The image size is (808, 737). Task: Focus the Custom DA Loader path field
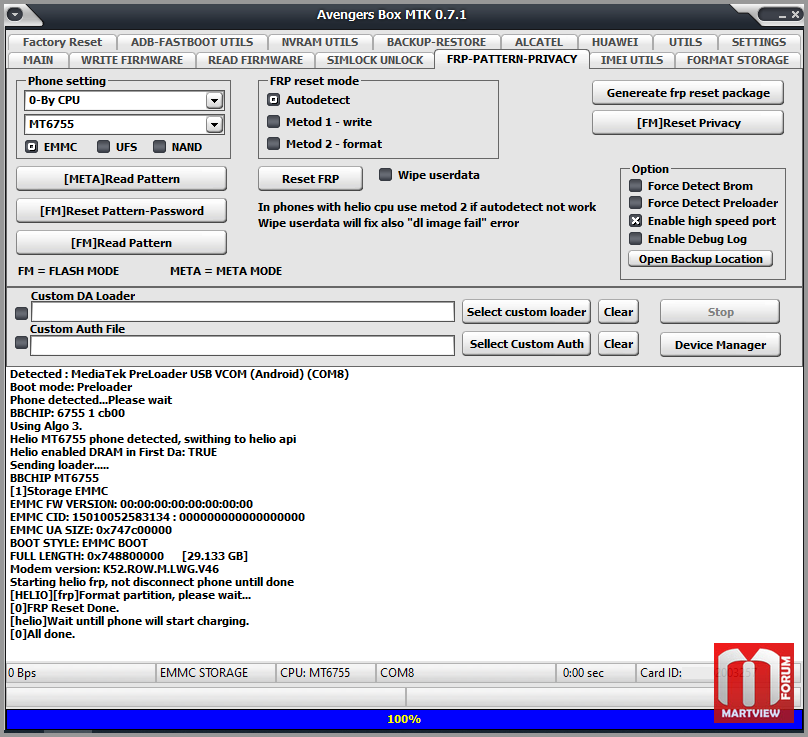(x=243, y=312)
